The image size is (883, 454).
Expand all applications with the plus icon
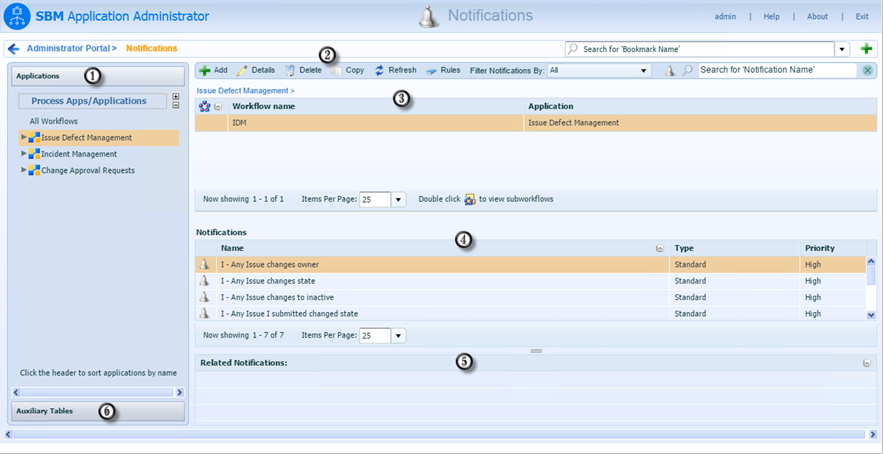(175, 97)
